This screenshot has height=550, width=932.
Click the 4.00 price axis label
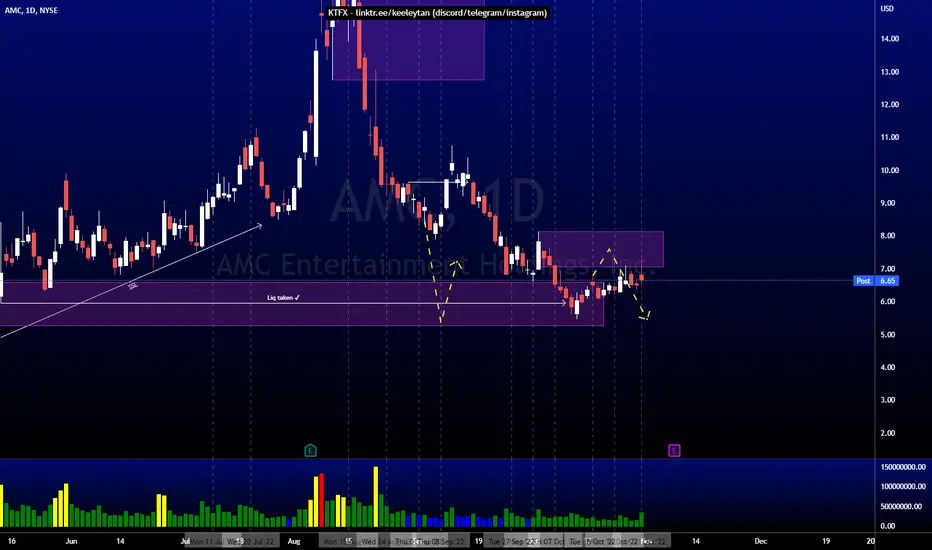[888, 367]
